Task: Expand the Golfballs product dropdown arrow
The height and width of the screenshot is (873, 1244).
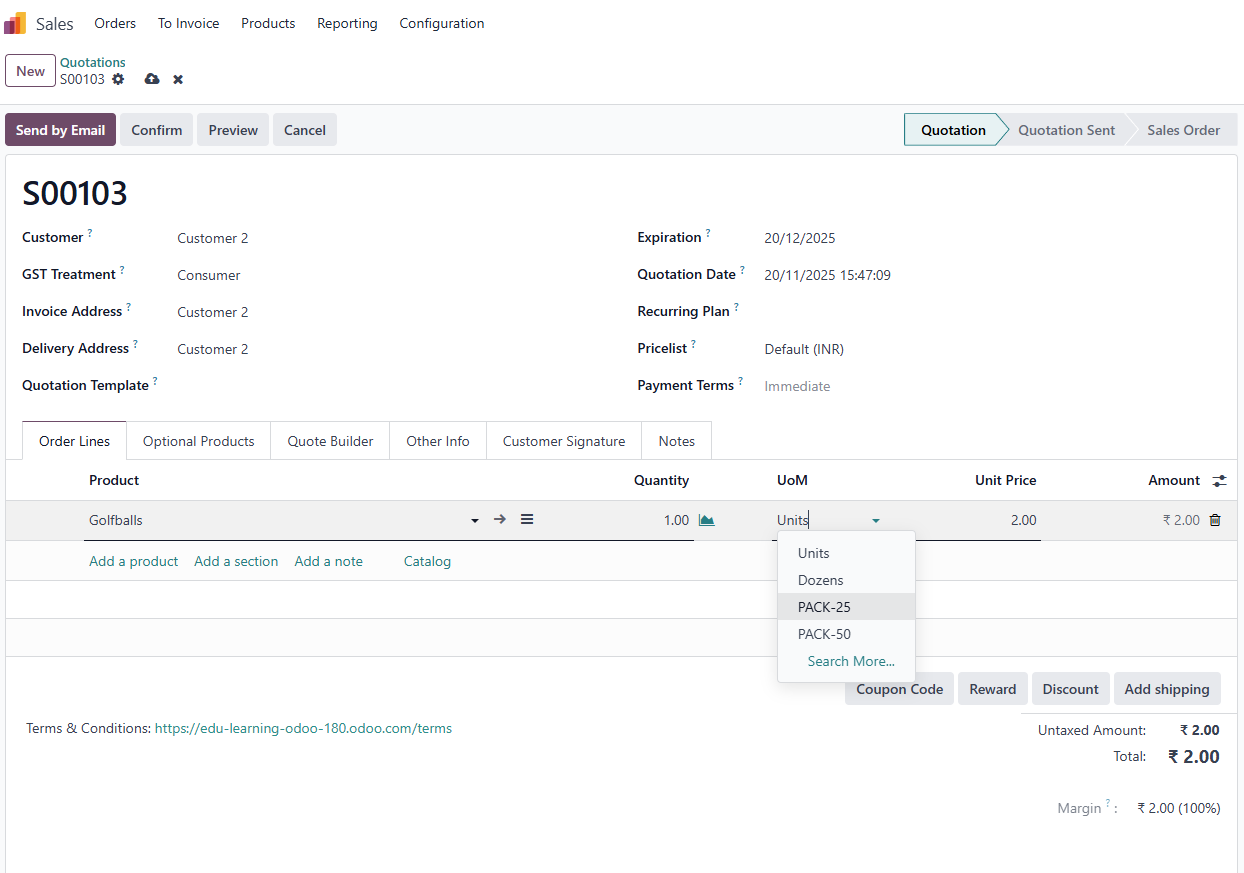Action: pyautogui.click(x=474, y=521)
